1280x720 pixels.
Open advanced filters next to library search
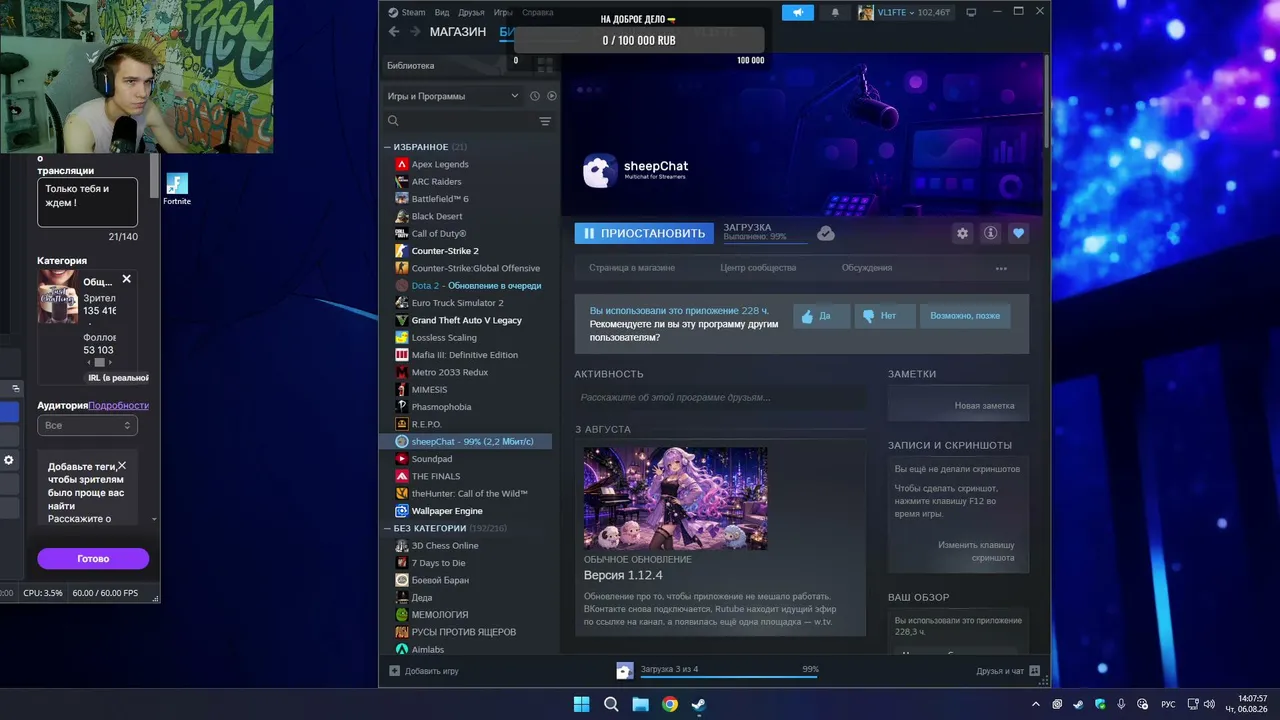pos(545,121)
